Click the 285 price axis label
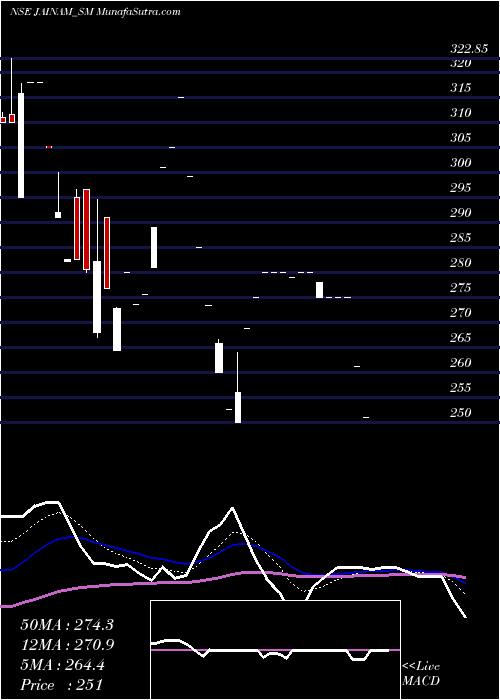 point(460,238)
